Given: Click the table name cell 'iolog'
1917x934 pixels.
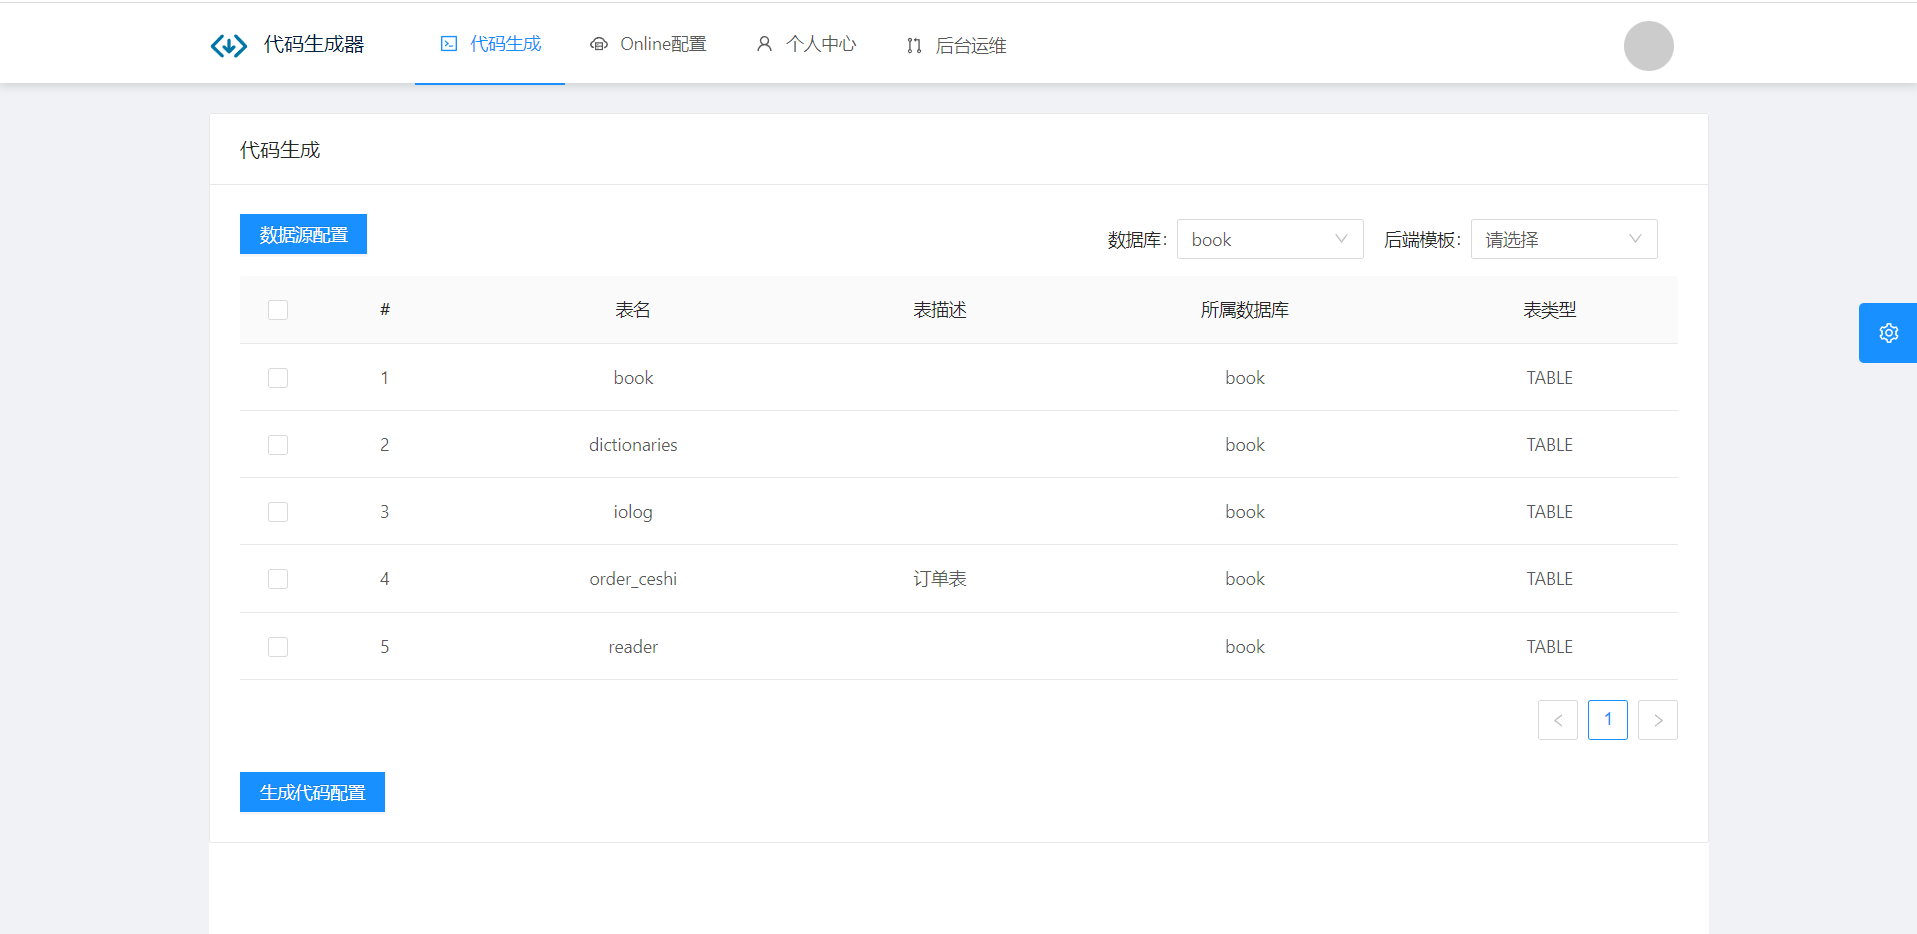Looking at the screenshot, I should (633, 512).
